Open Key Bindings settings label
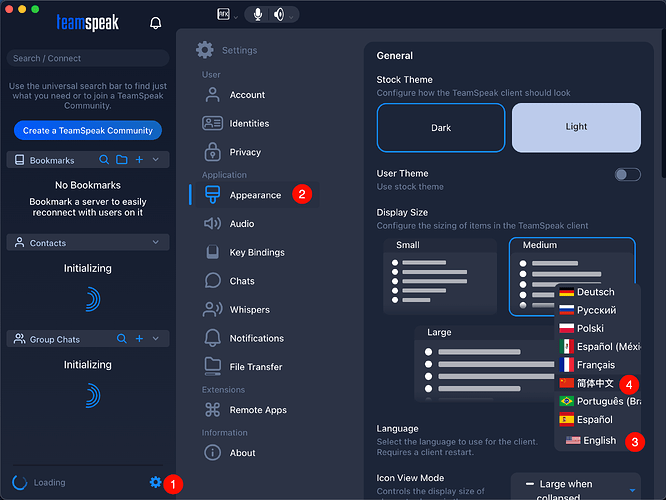Viewport: 666px width, 500px height. pos(257,252)
